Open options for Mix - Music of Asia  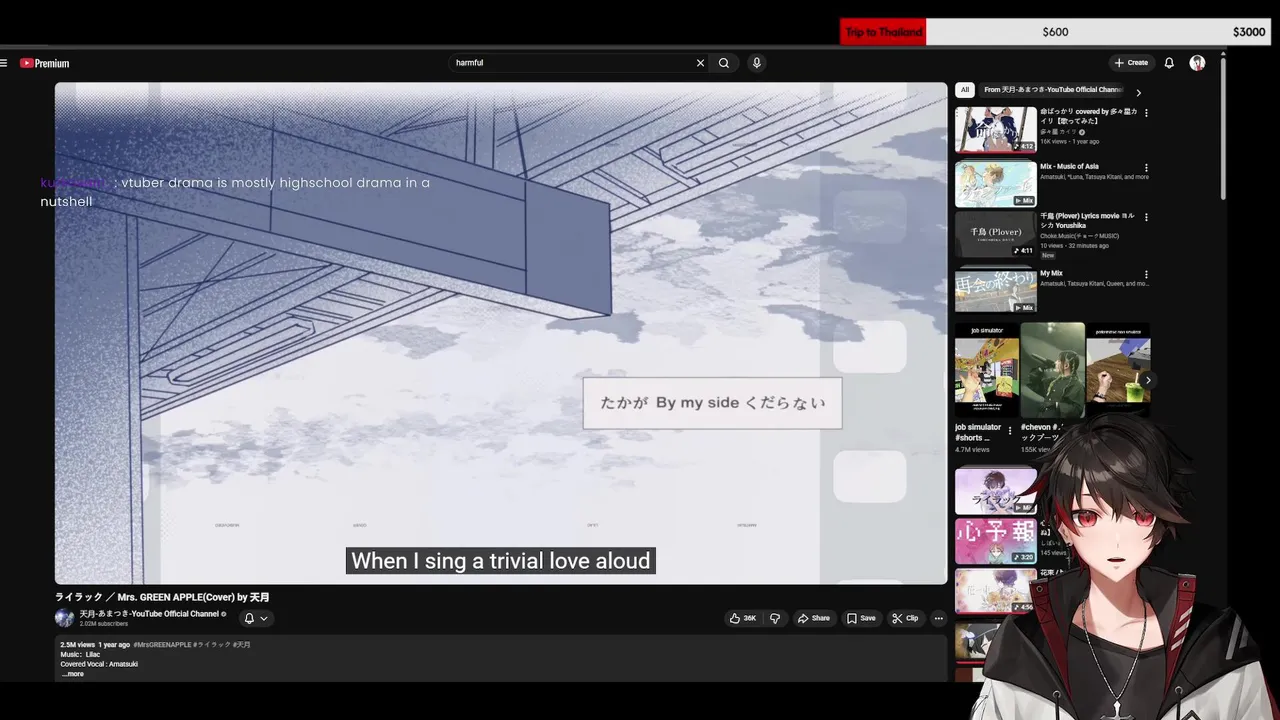tap(1146, 168)
